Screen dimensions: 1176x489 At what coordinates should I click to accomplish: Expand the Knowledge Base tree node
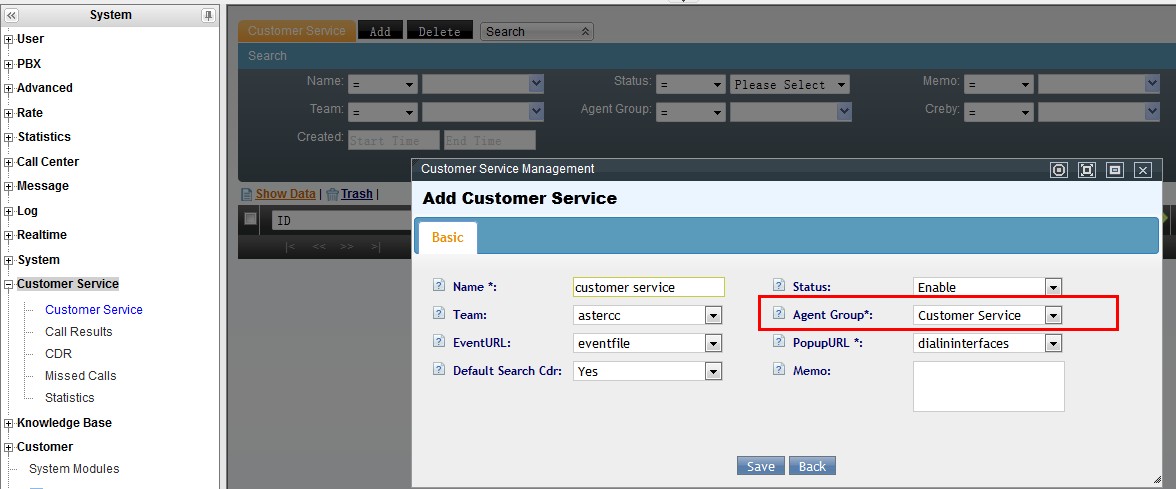pos(9,423)
